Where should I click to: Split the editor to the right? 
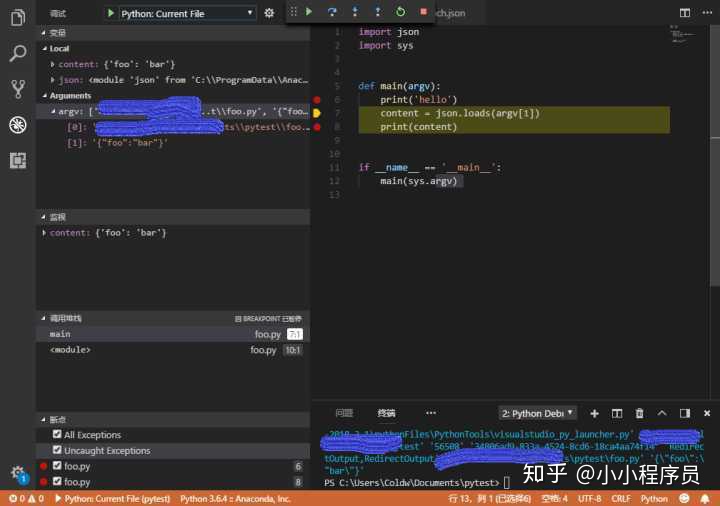pos(685,13)
